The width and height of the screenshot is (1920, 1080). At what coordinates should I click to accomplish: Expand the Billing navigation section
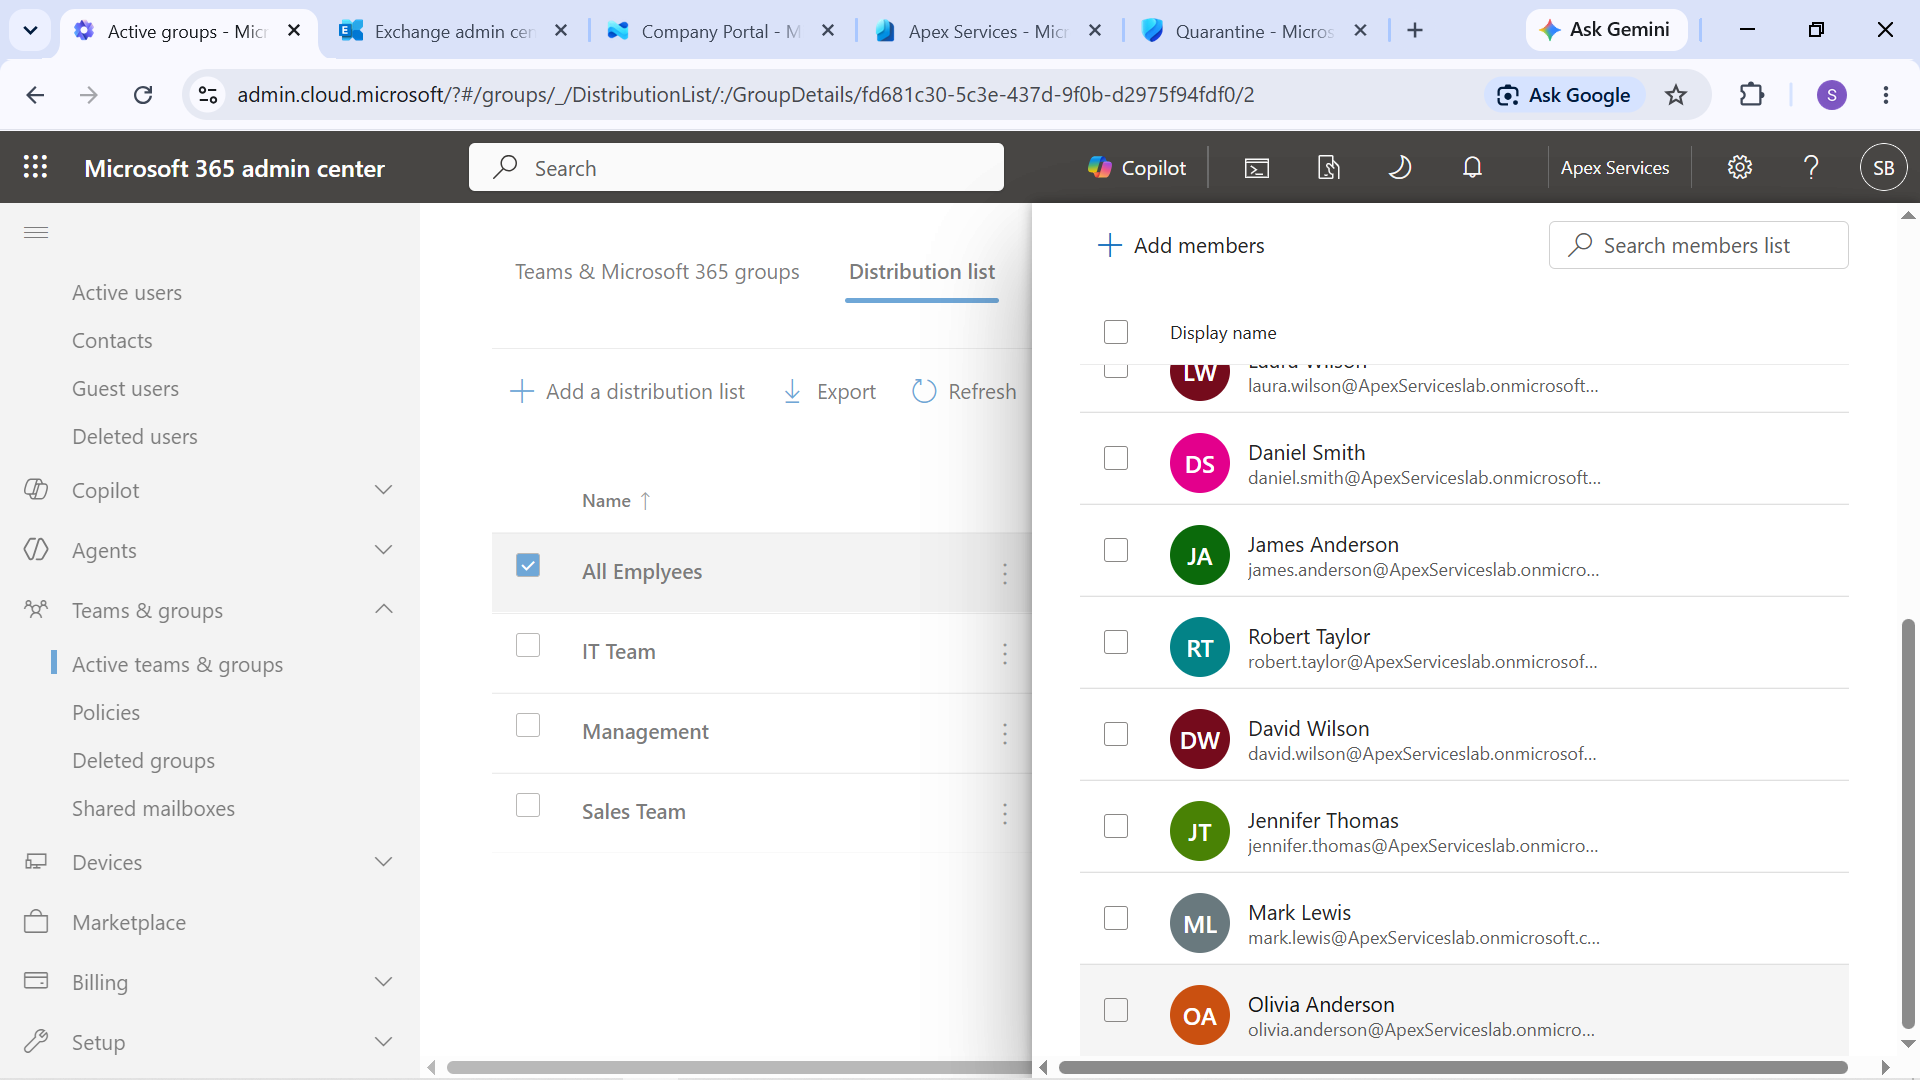point(383,982)
